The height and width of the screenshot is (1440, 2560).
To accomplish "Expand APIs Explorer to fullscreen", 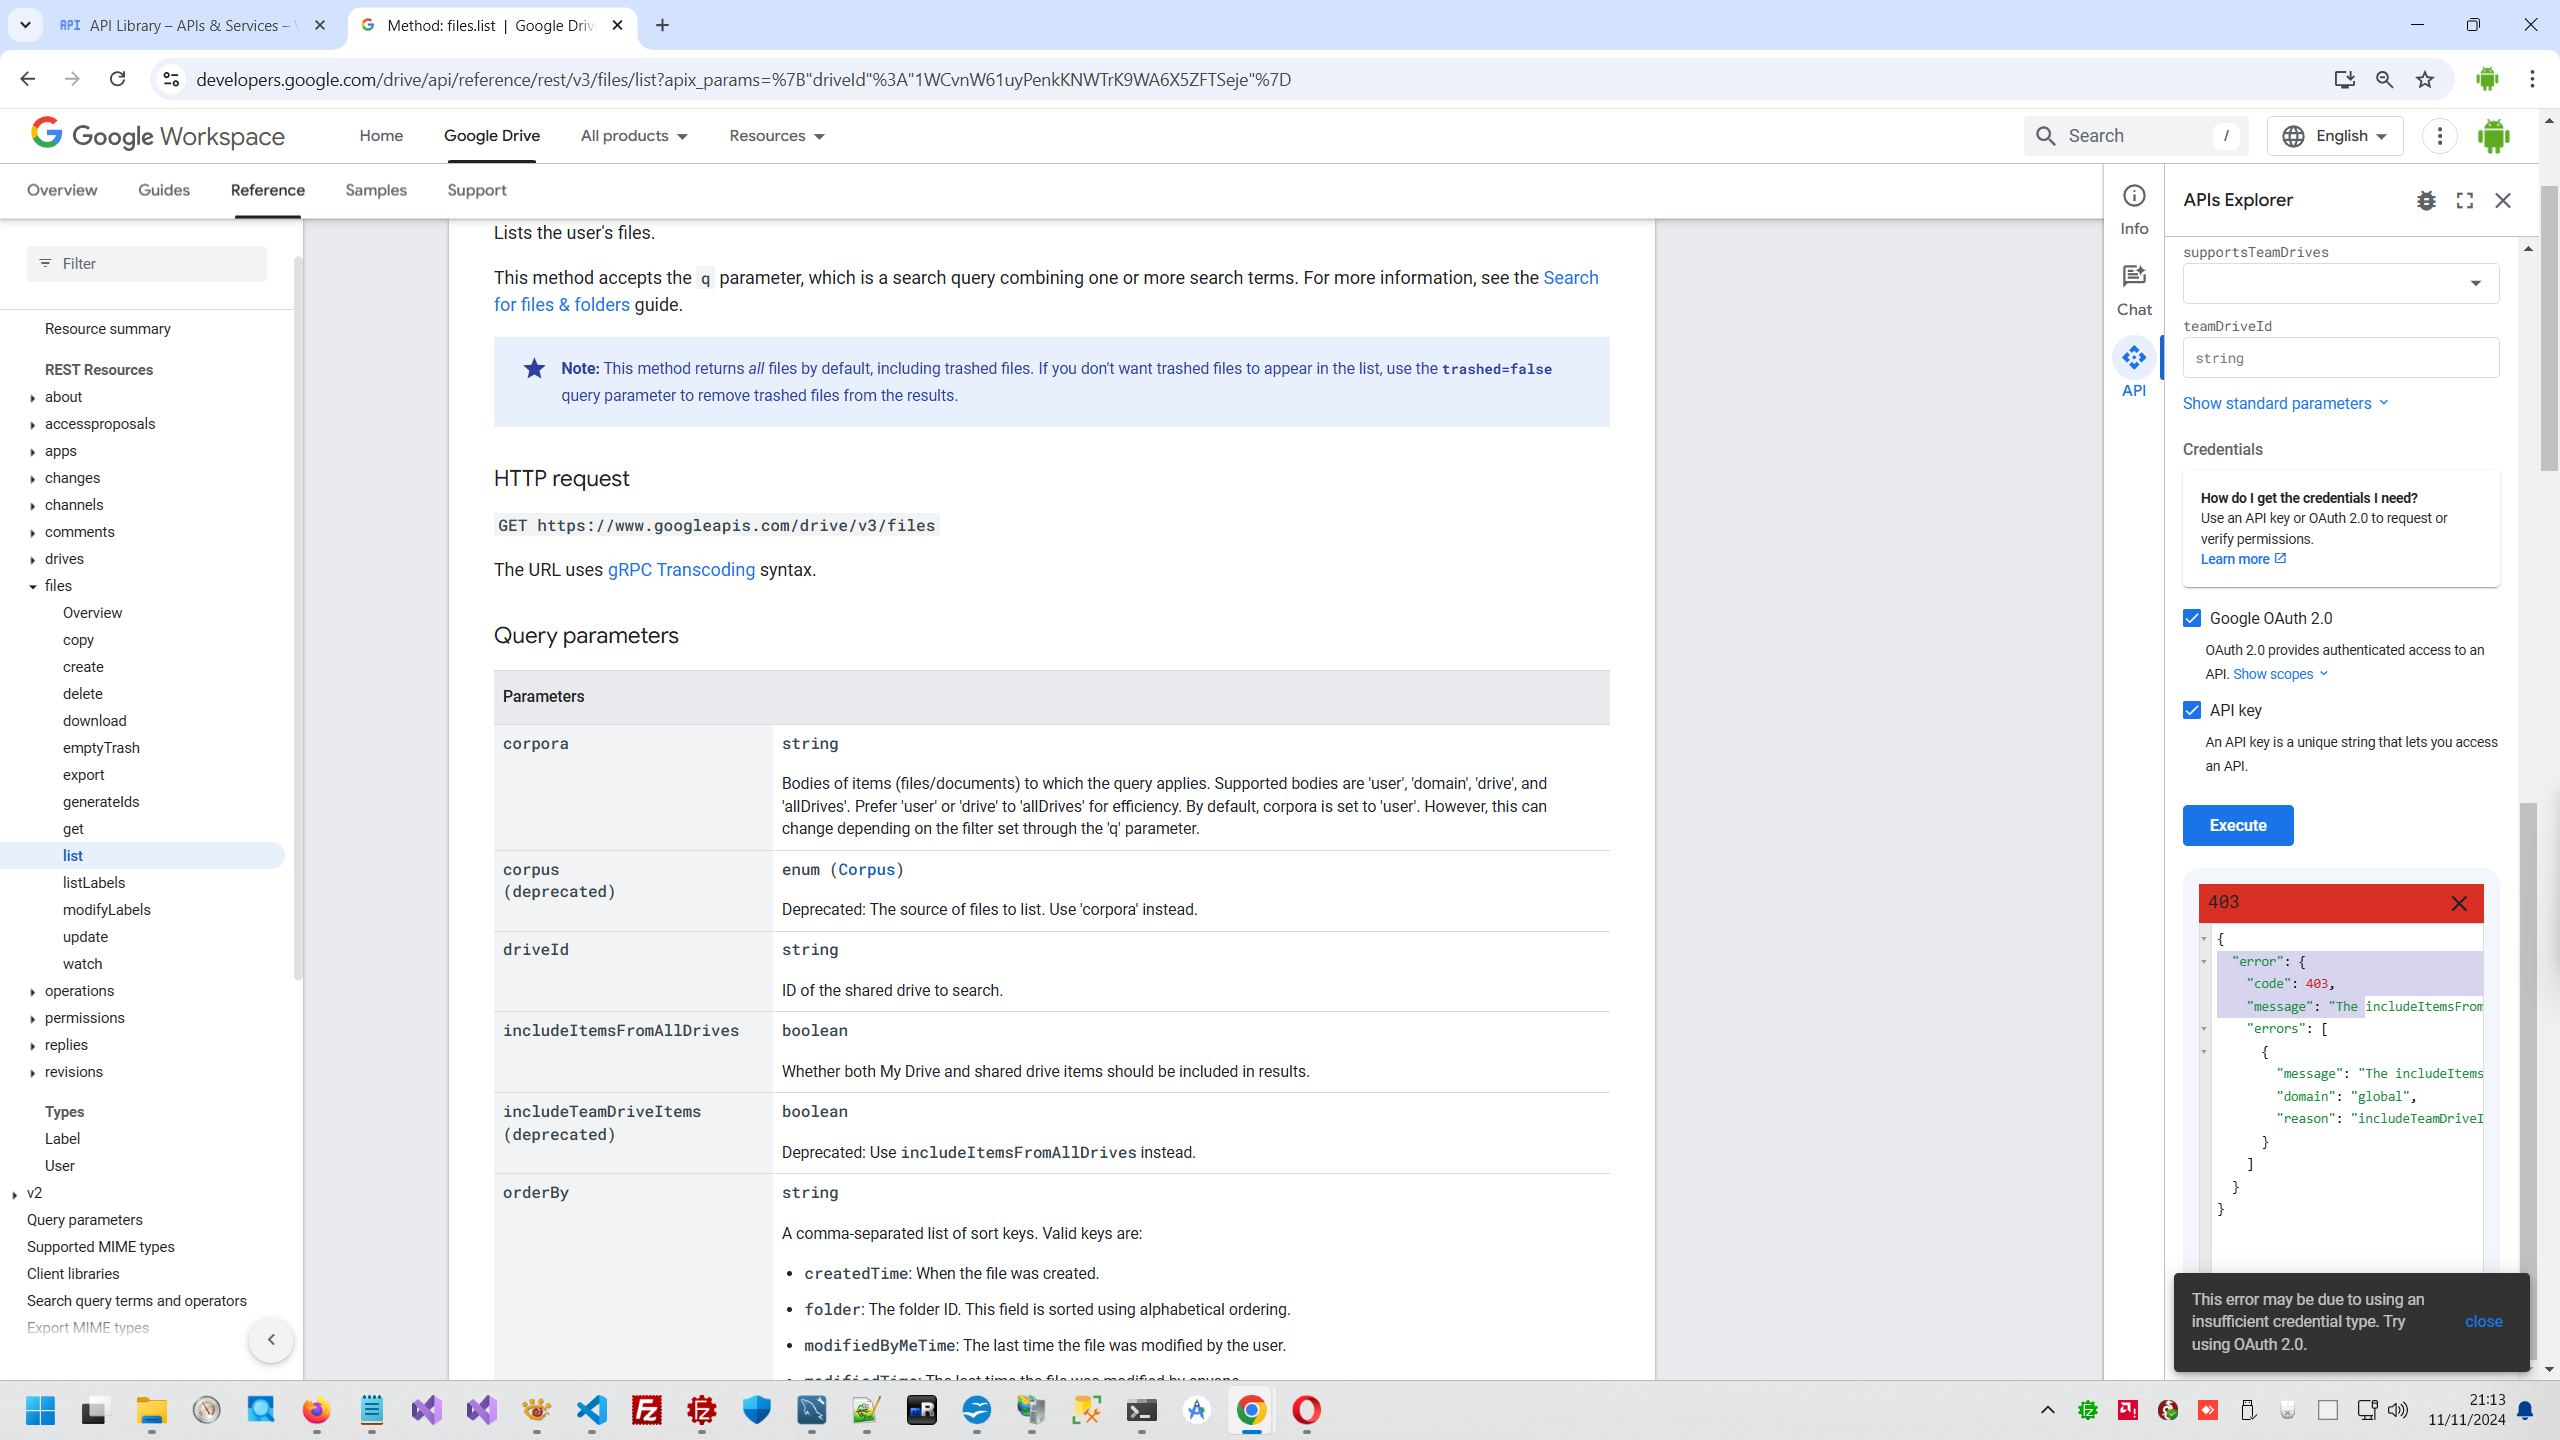I will click(x=2465, y=201).
